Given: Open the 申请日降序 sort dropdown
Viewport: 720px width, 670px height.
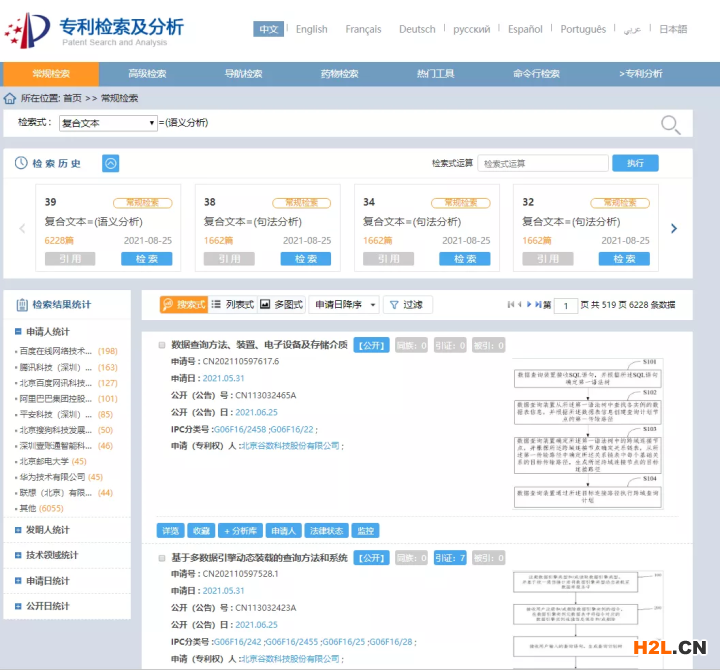Looking at the screenshot, I should (x=345, y=304).
